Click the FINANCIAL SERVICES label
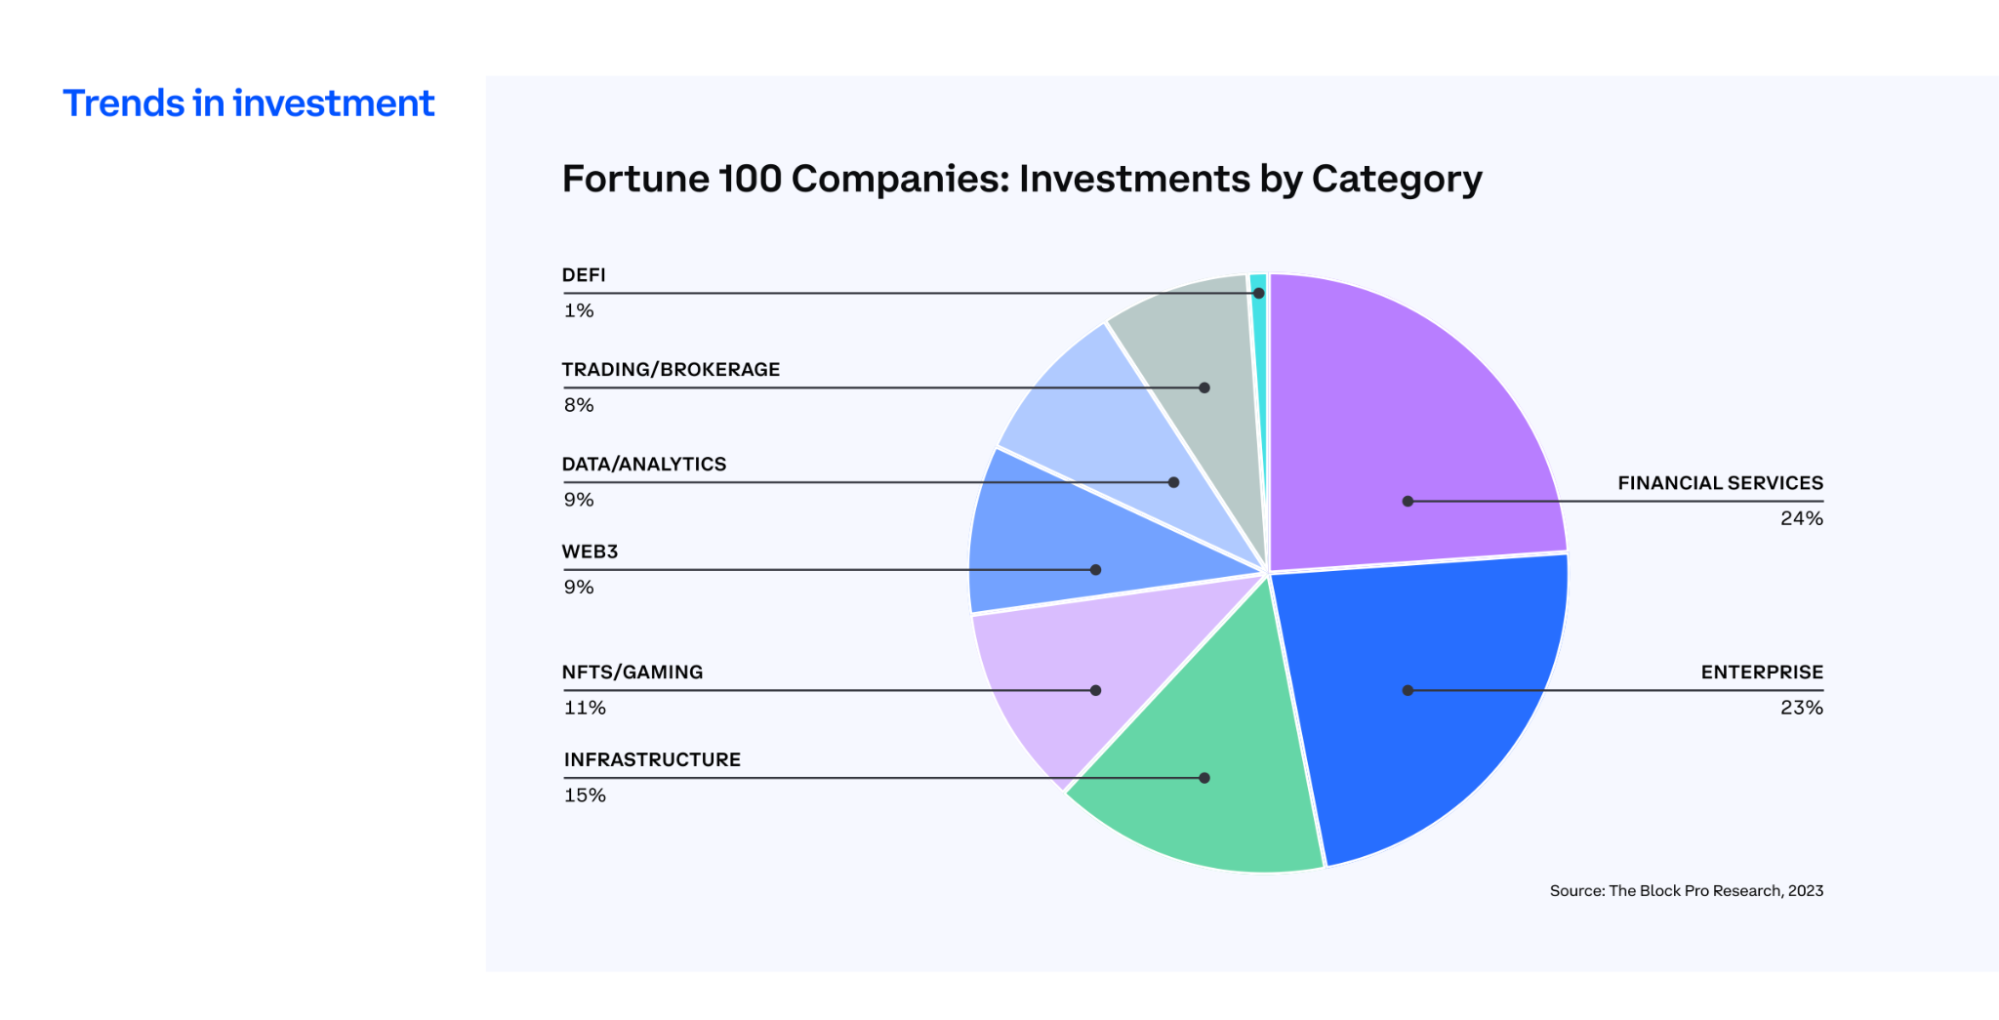The image size is (1999, 1020). tap(1720, 483)
